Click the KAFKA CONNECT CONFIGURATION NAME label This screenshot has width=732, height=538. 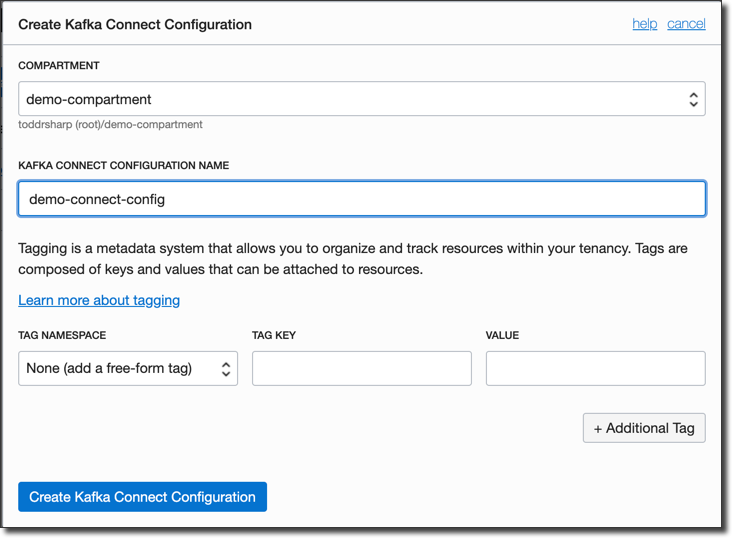pyautogui.click(x=123, y=166)
